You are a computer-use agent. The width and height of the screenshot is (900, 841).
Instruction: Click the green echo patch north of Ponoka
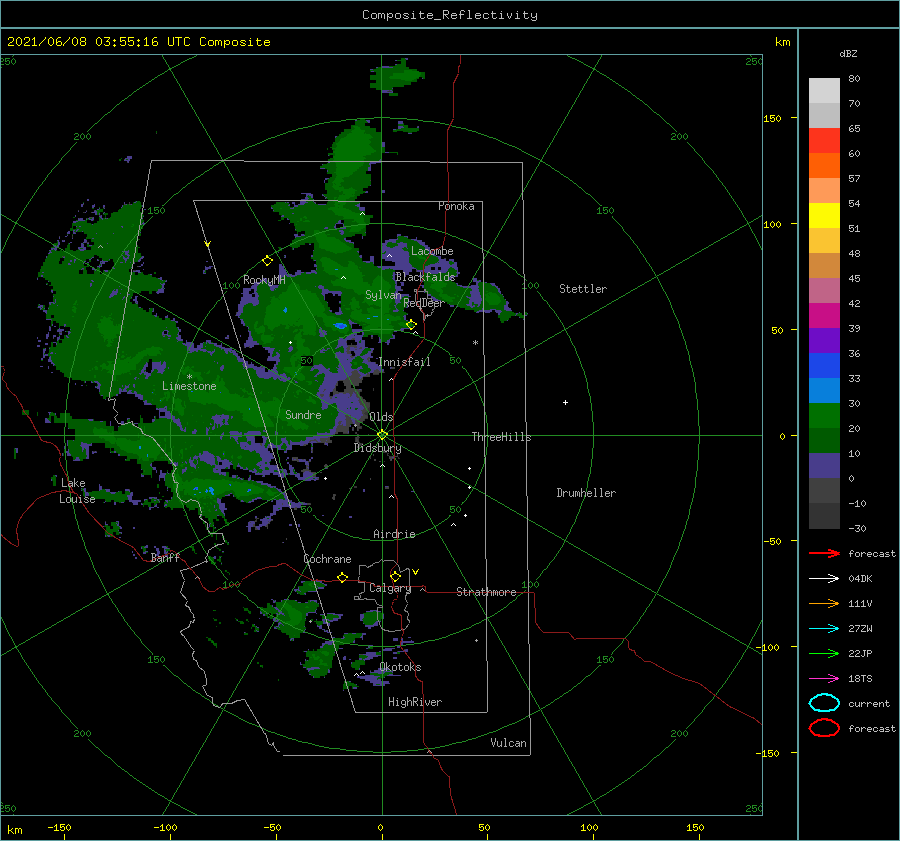[396, 77]
